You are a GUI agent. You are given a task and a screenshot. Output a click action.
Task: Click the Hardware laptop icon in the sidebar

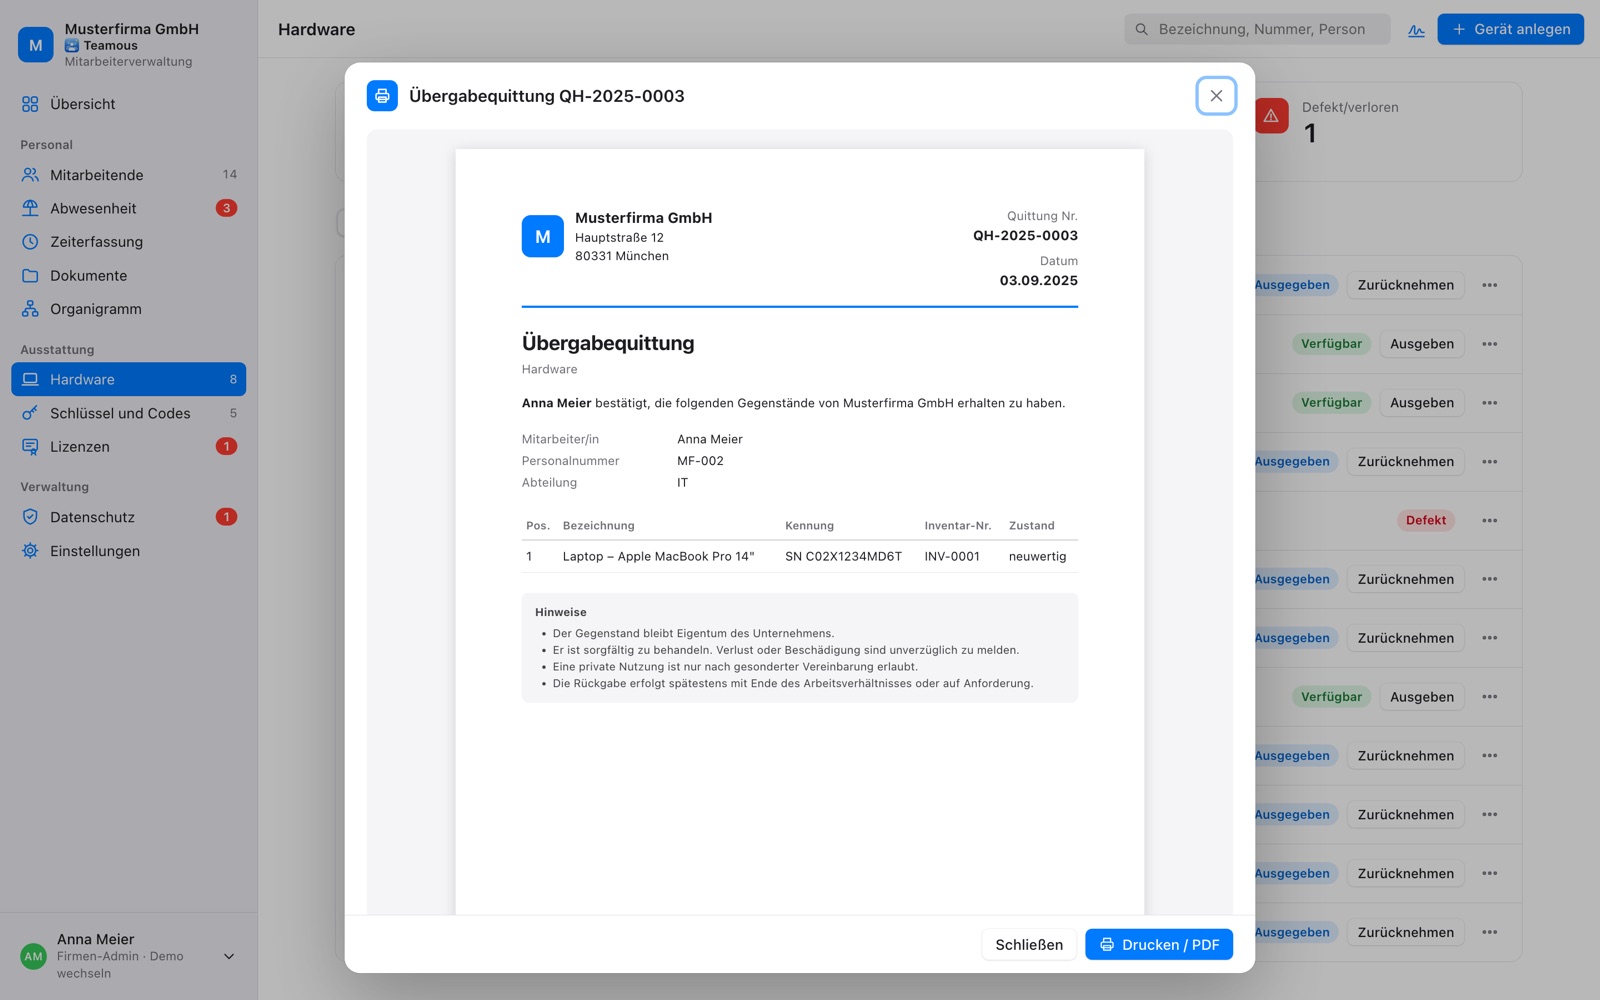point(30,379)
